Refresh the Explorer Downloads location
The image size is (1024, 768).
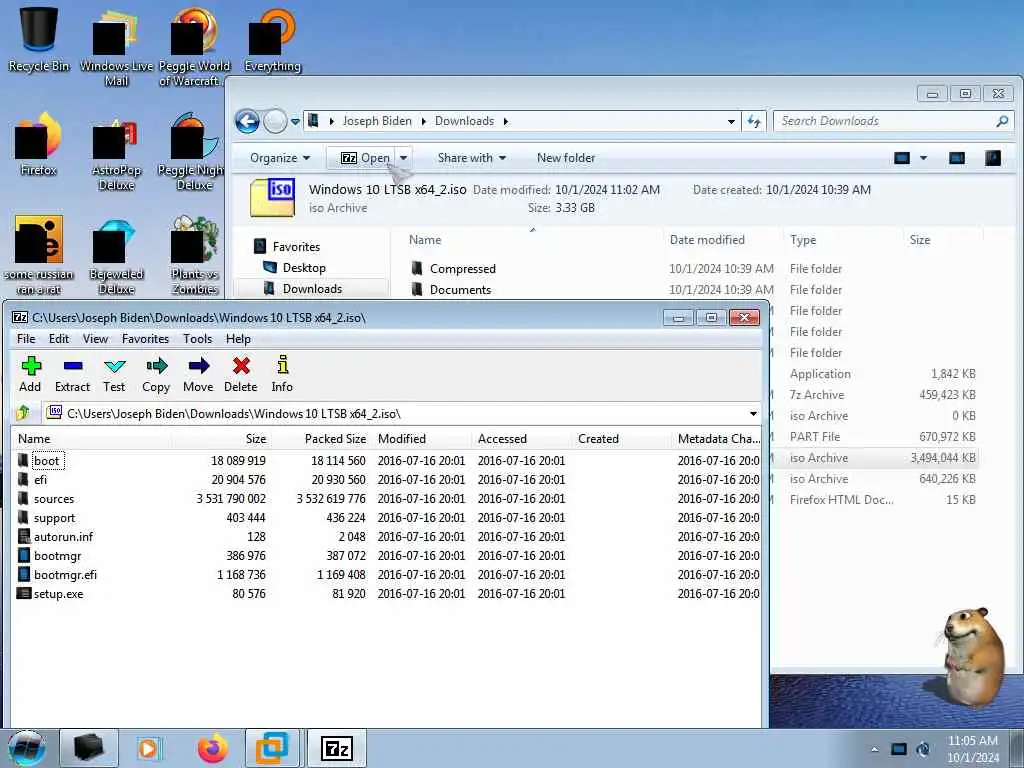point(754,121)
